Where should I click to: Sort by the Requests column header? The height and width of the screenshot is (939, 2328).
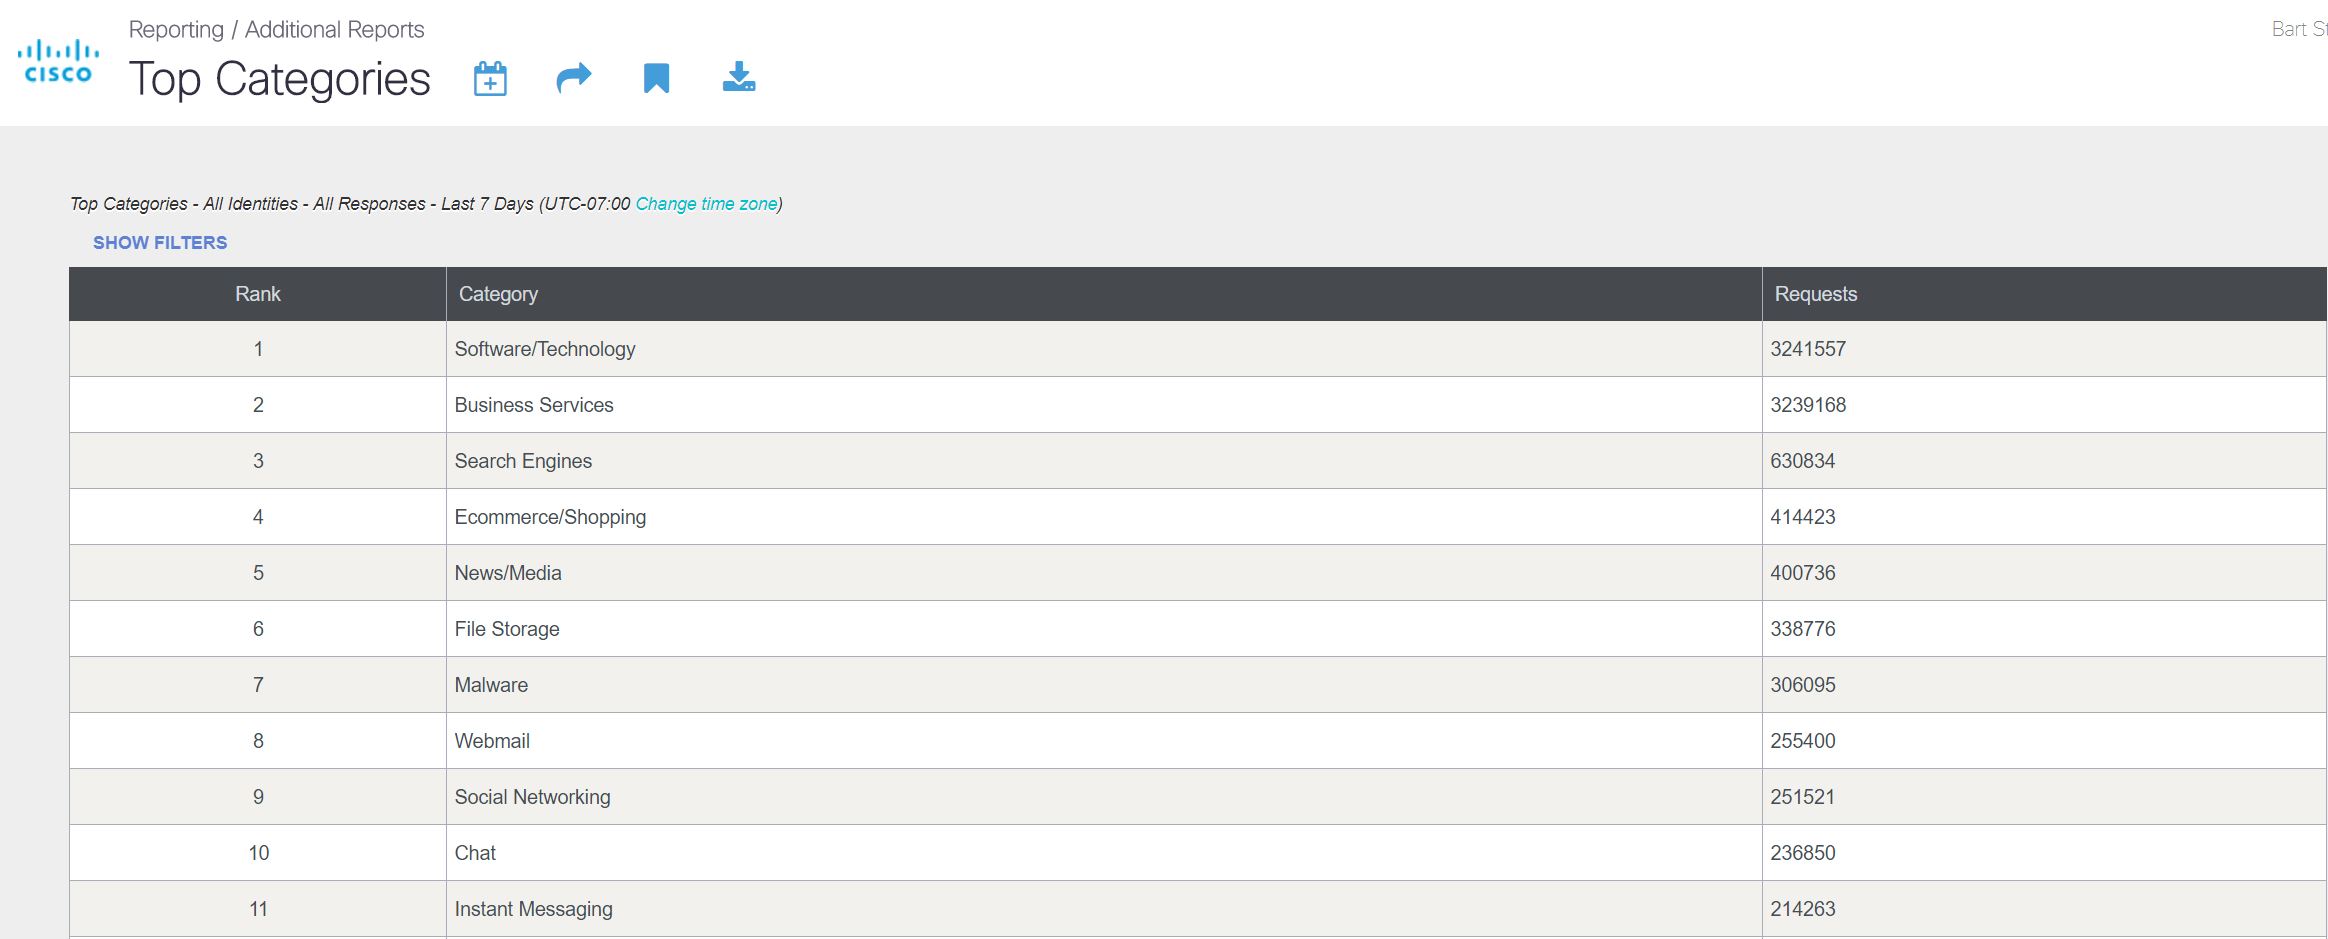(1815, 294)
